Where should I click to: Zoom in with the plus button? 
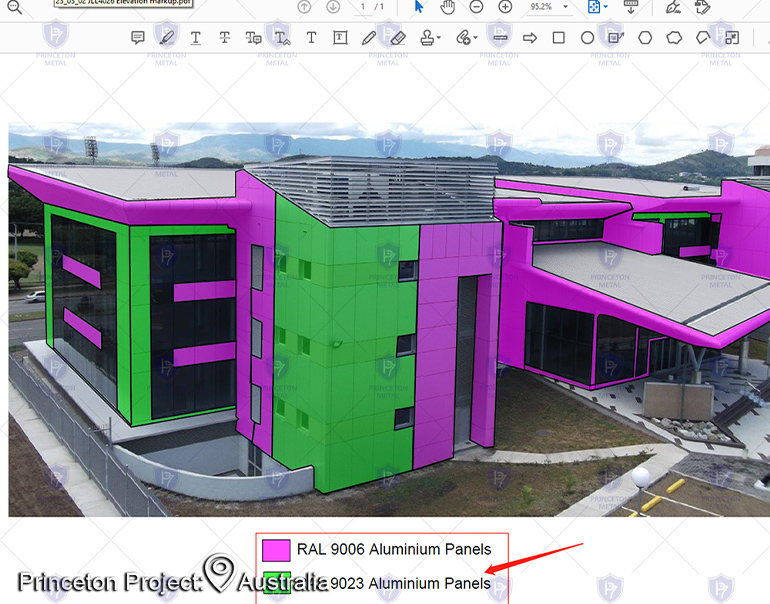point(505,7)
